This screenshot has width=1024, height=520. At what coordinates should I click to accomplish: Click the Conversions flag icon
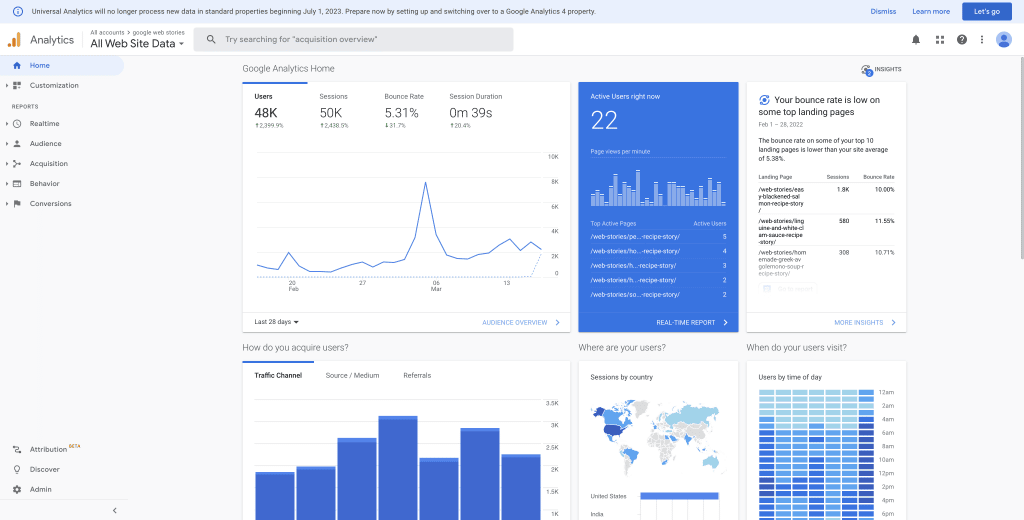pos(17,204)
